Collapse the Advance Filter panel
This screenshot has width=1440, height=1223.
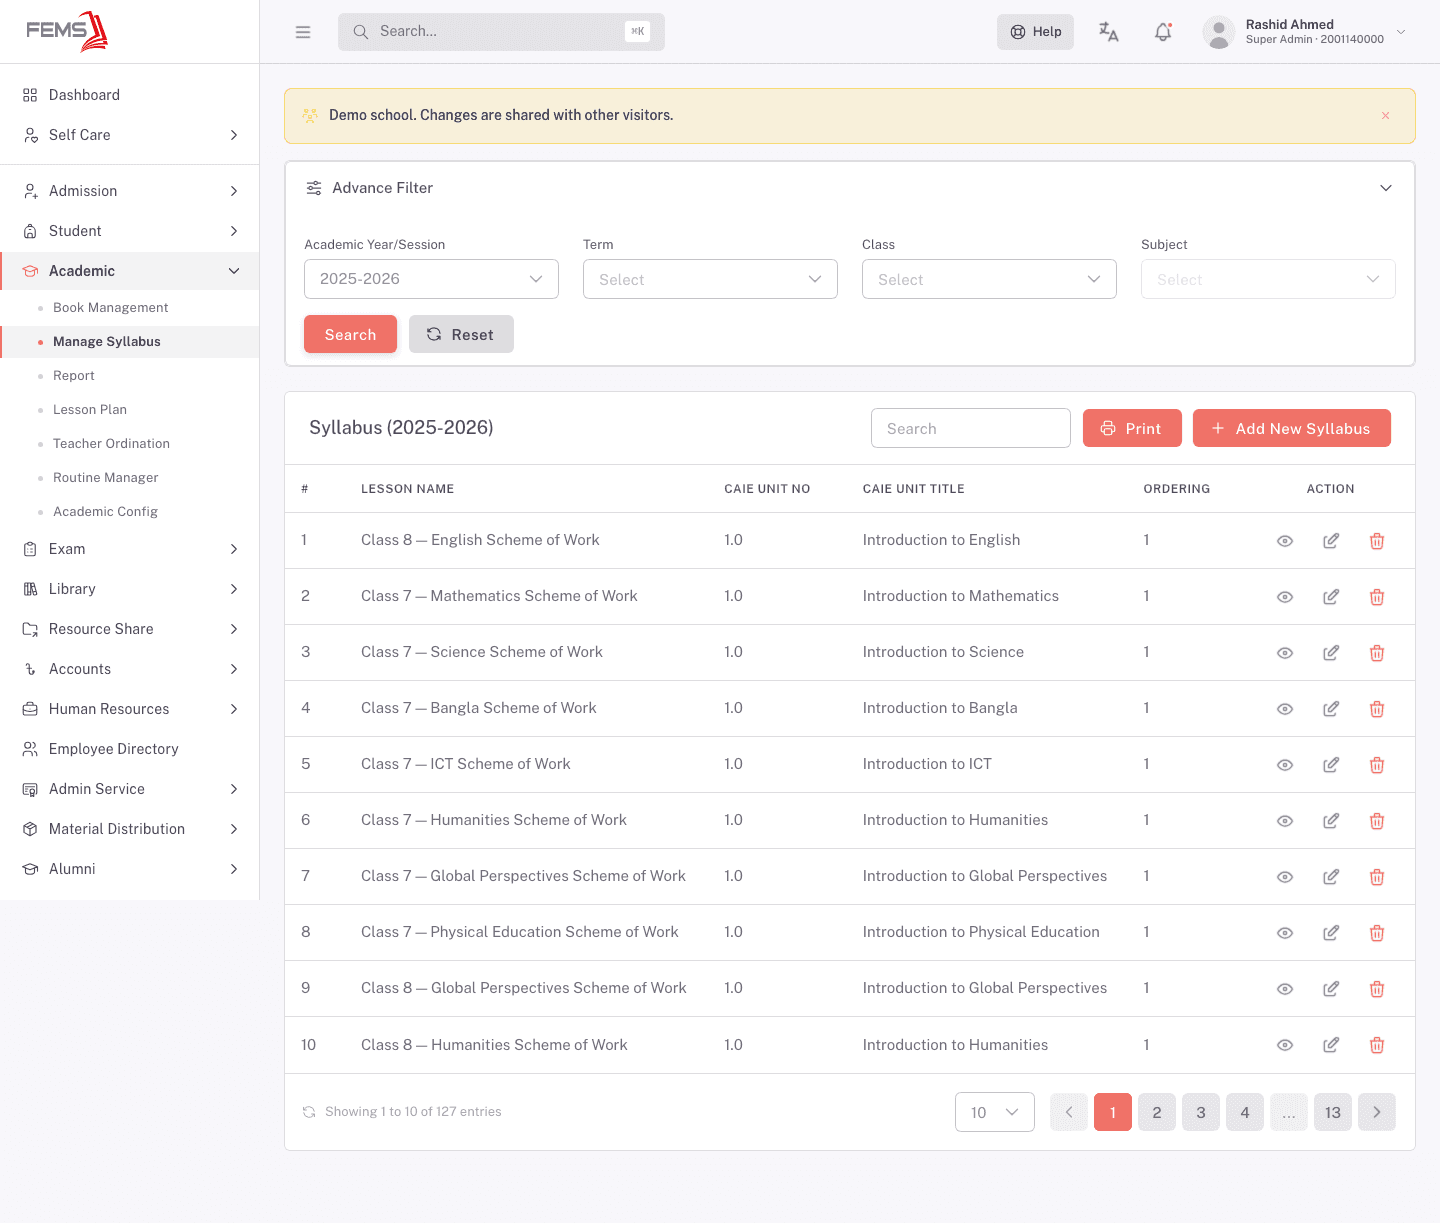point(1386,188)
